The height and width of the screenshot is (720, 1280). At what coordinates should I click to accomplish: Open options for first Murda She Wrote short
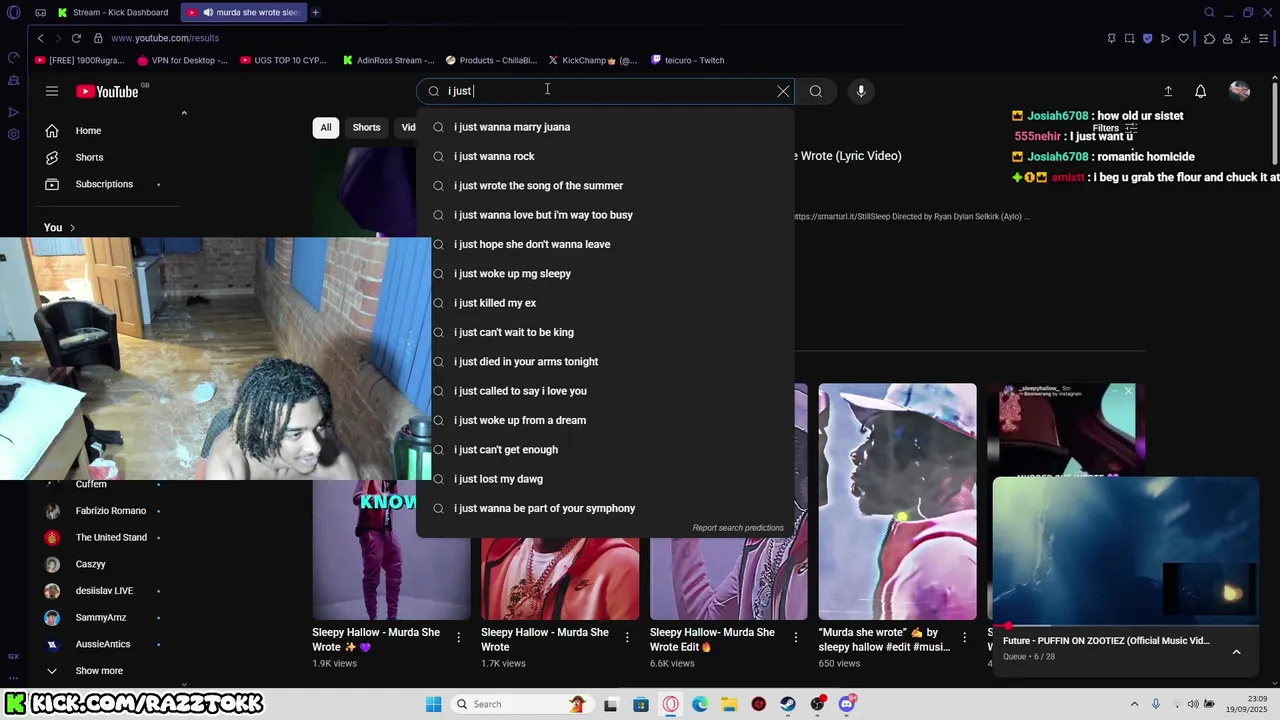click(459, 637)
